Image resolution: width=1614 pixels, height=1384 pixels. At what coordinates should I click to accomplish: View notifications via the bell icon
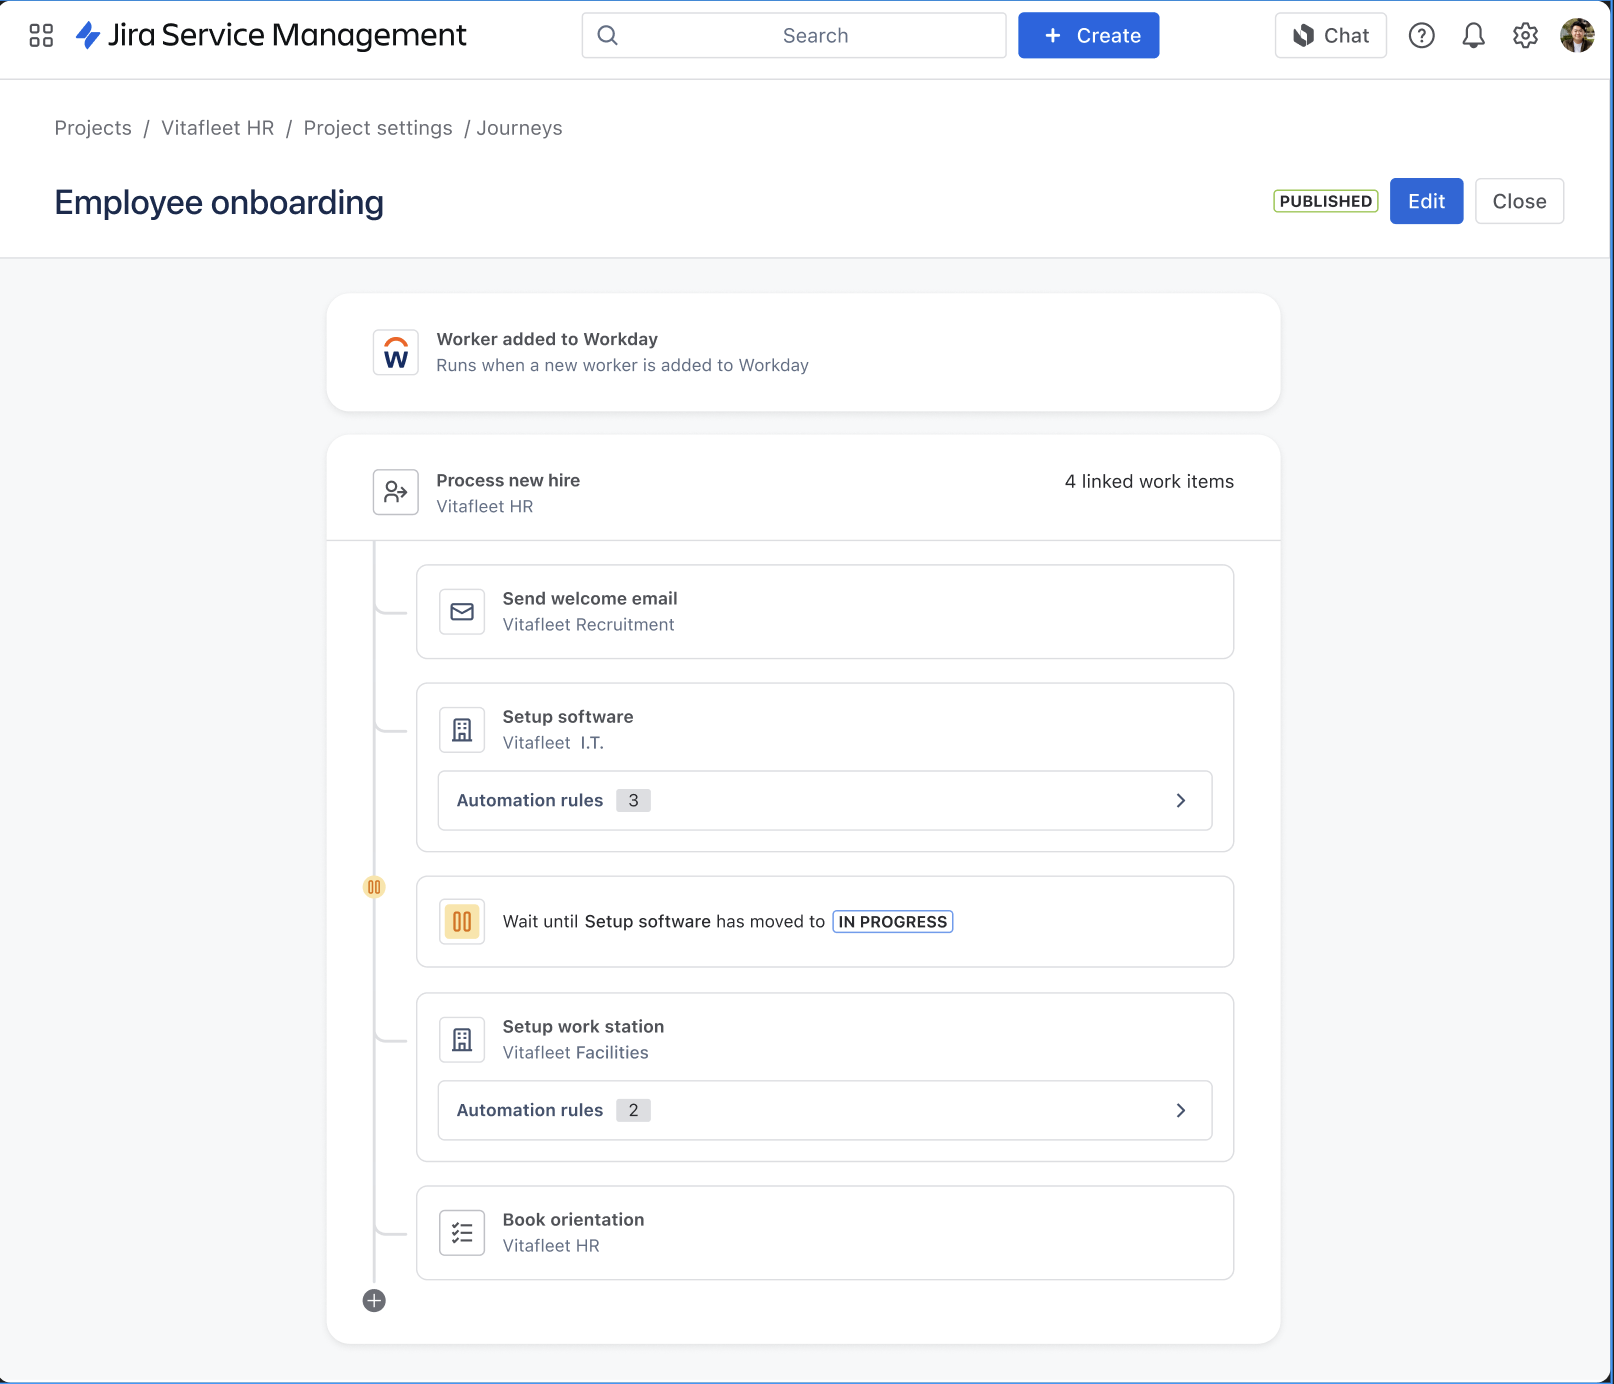pyautogui.click(x=1472, y=35)
